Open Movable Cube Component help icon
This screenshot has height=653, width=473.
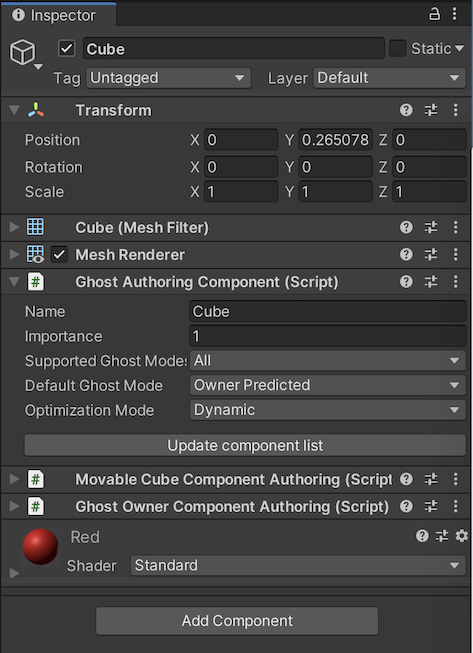coord(406,479)
